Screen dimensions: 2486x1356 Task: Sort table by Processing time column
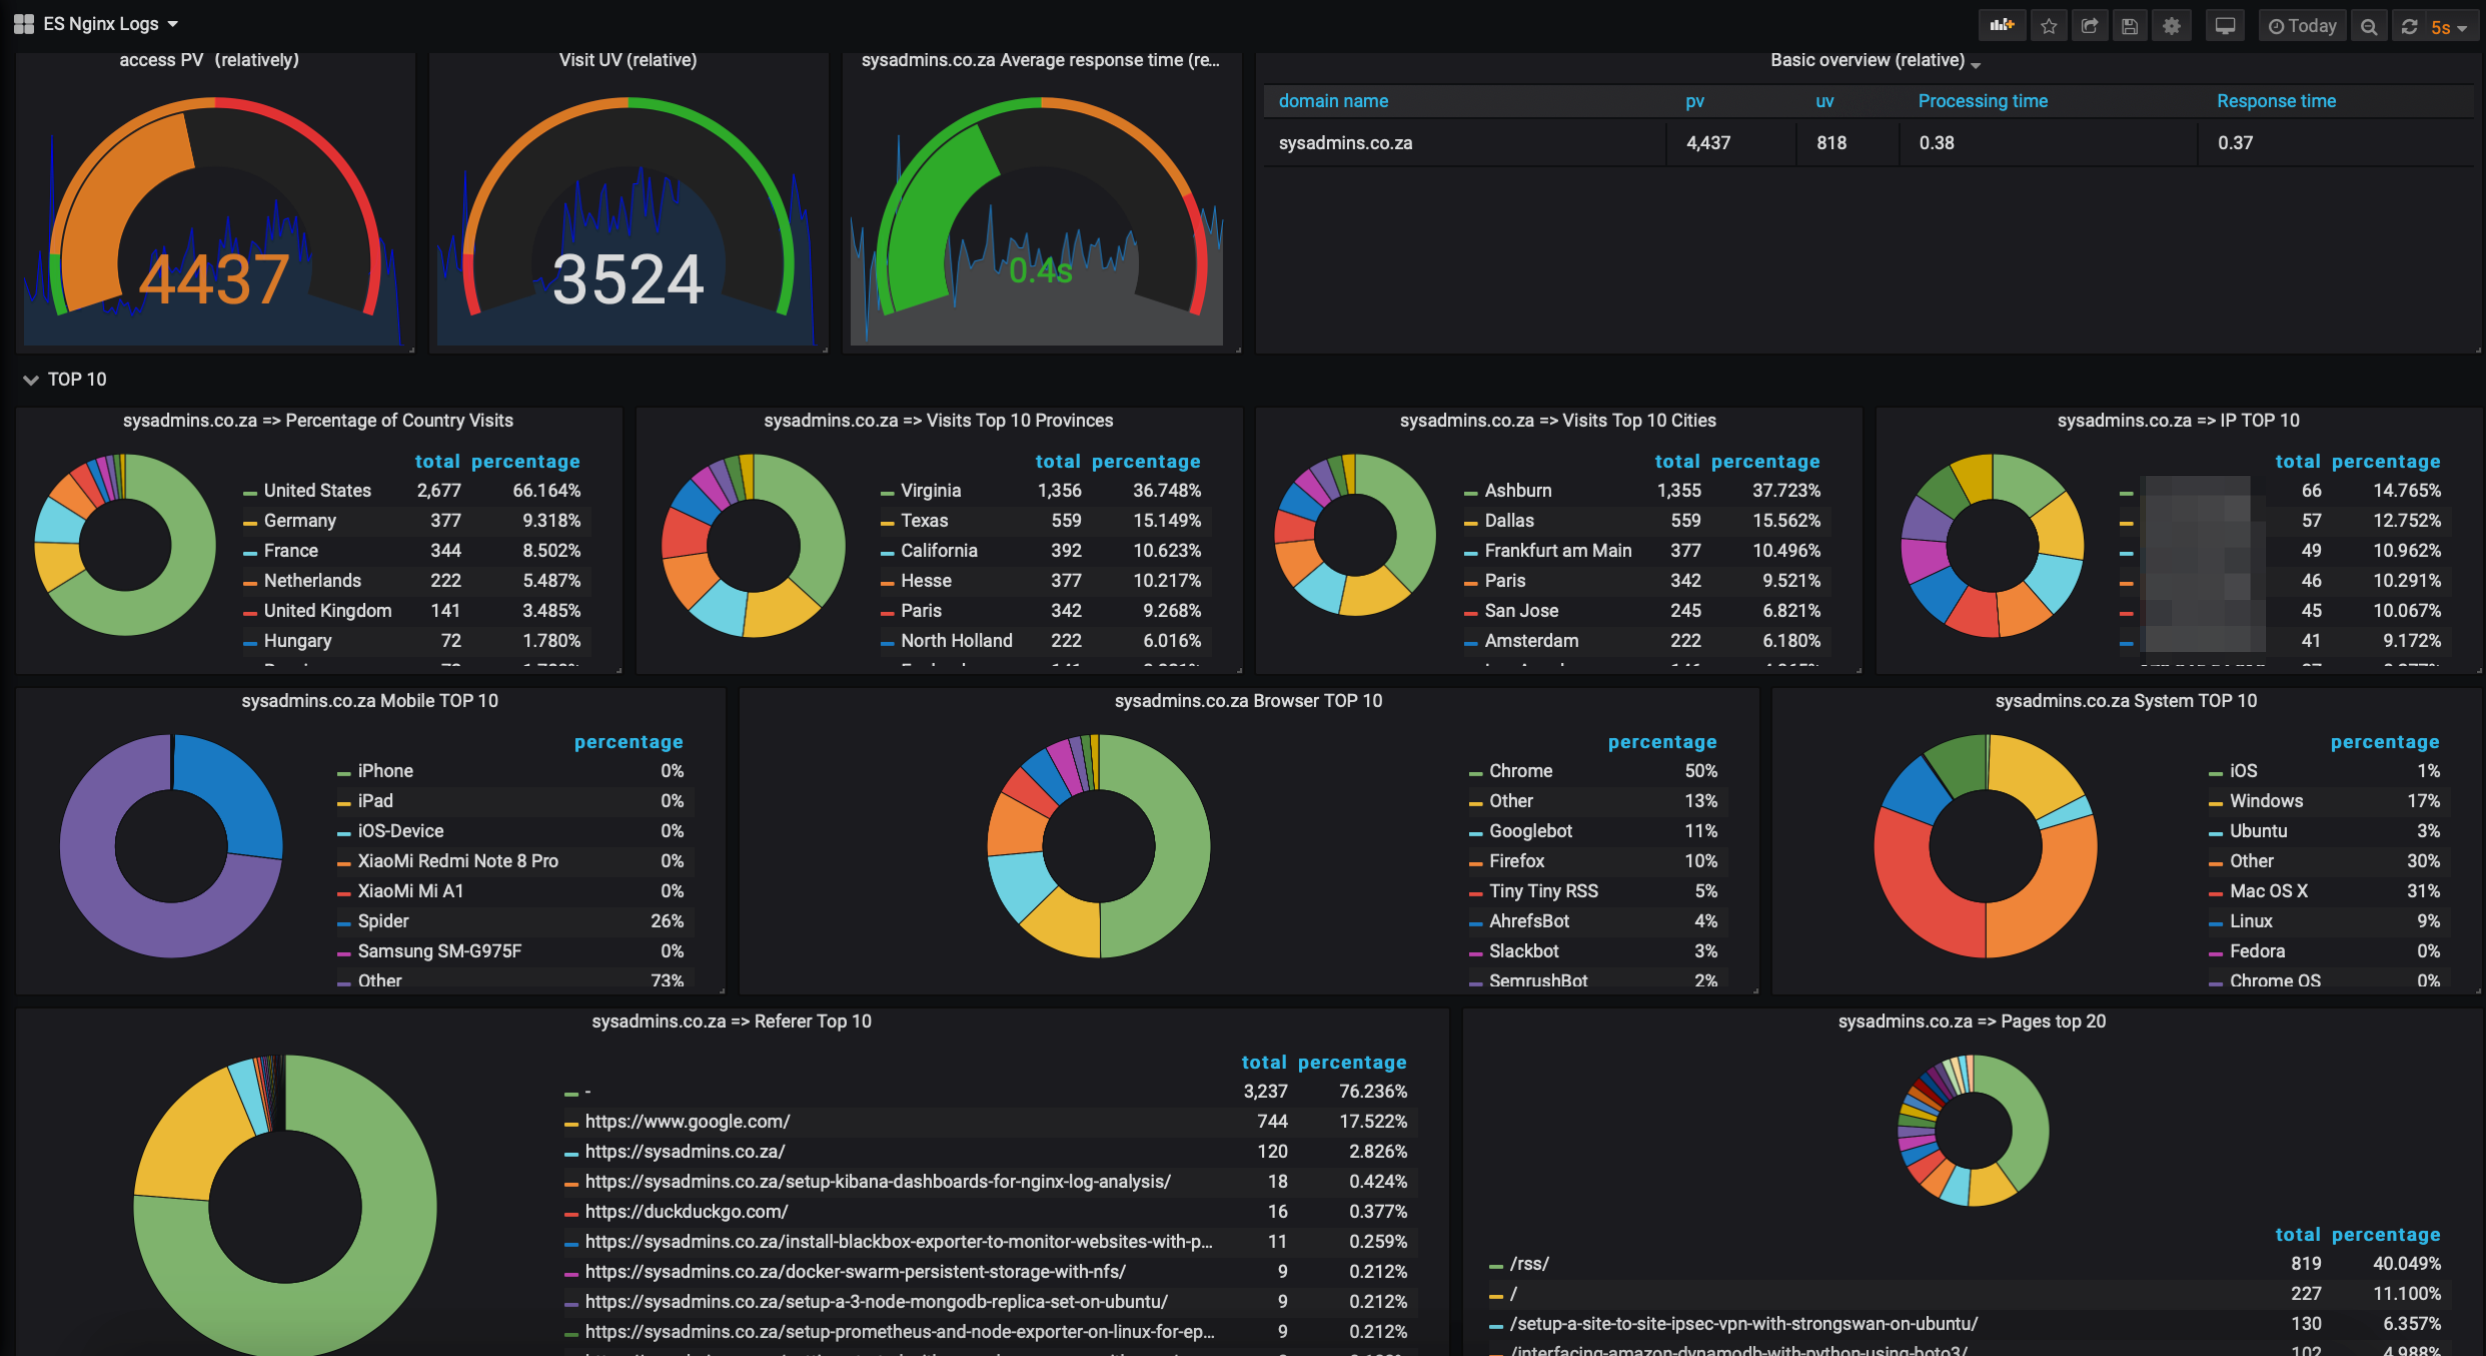tap(1982, 101)
